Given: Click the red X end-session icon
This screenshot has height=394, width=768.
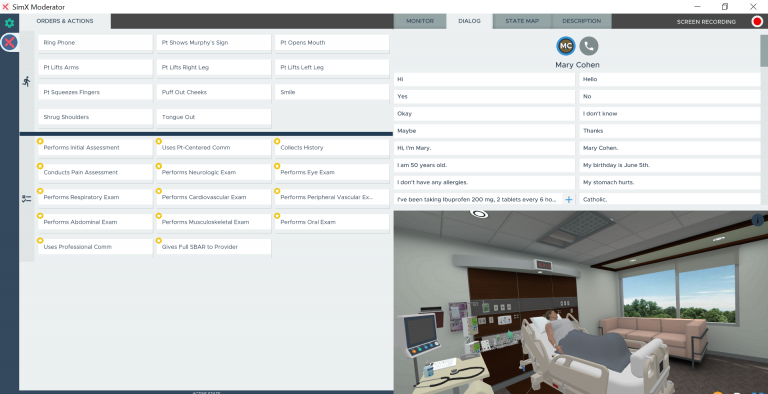Looking at the screenshot, I should pyautogui.click(x=9, y=43).
